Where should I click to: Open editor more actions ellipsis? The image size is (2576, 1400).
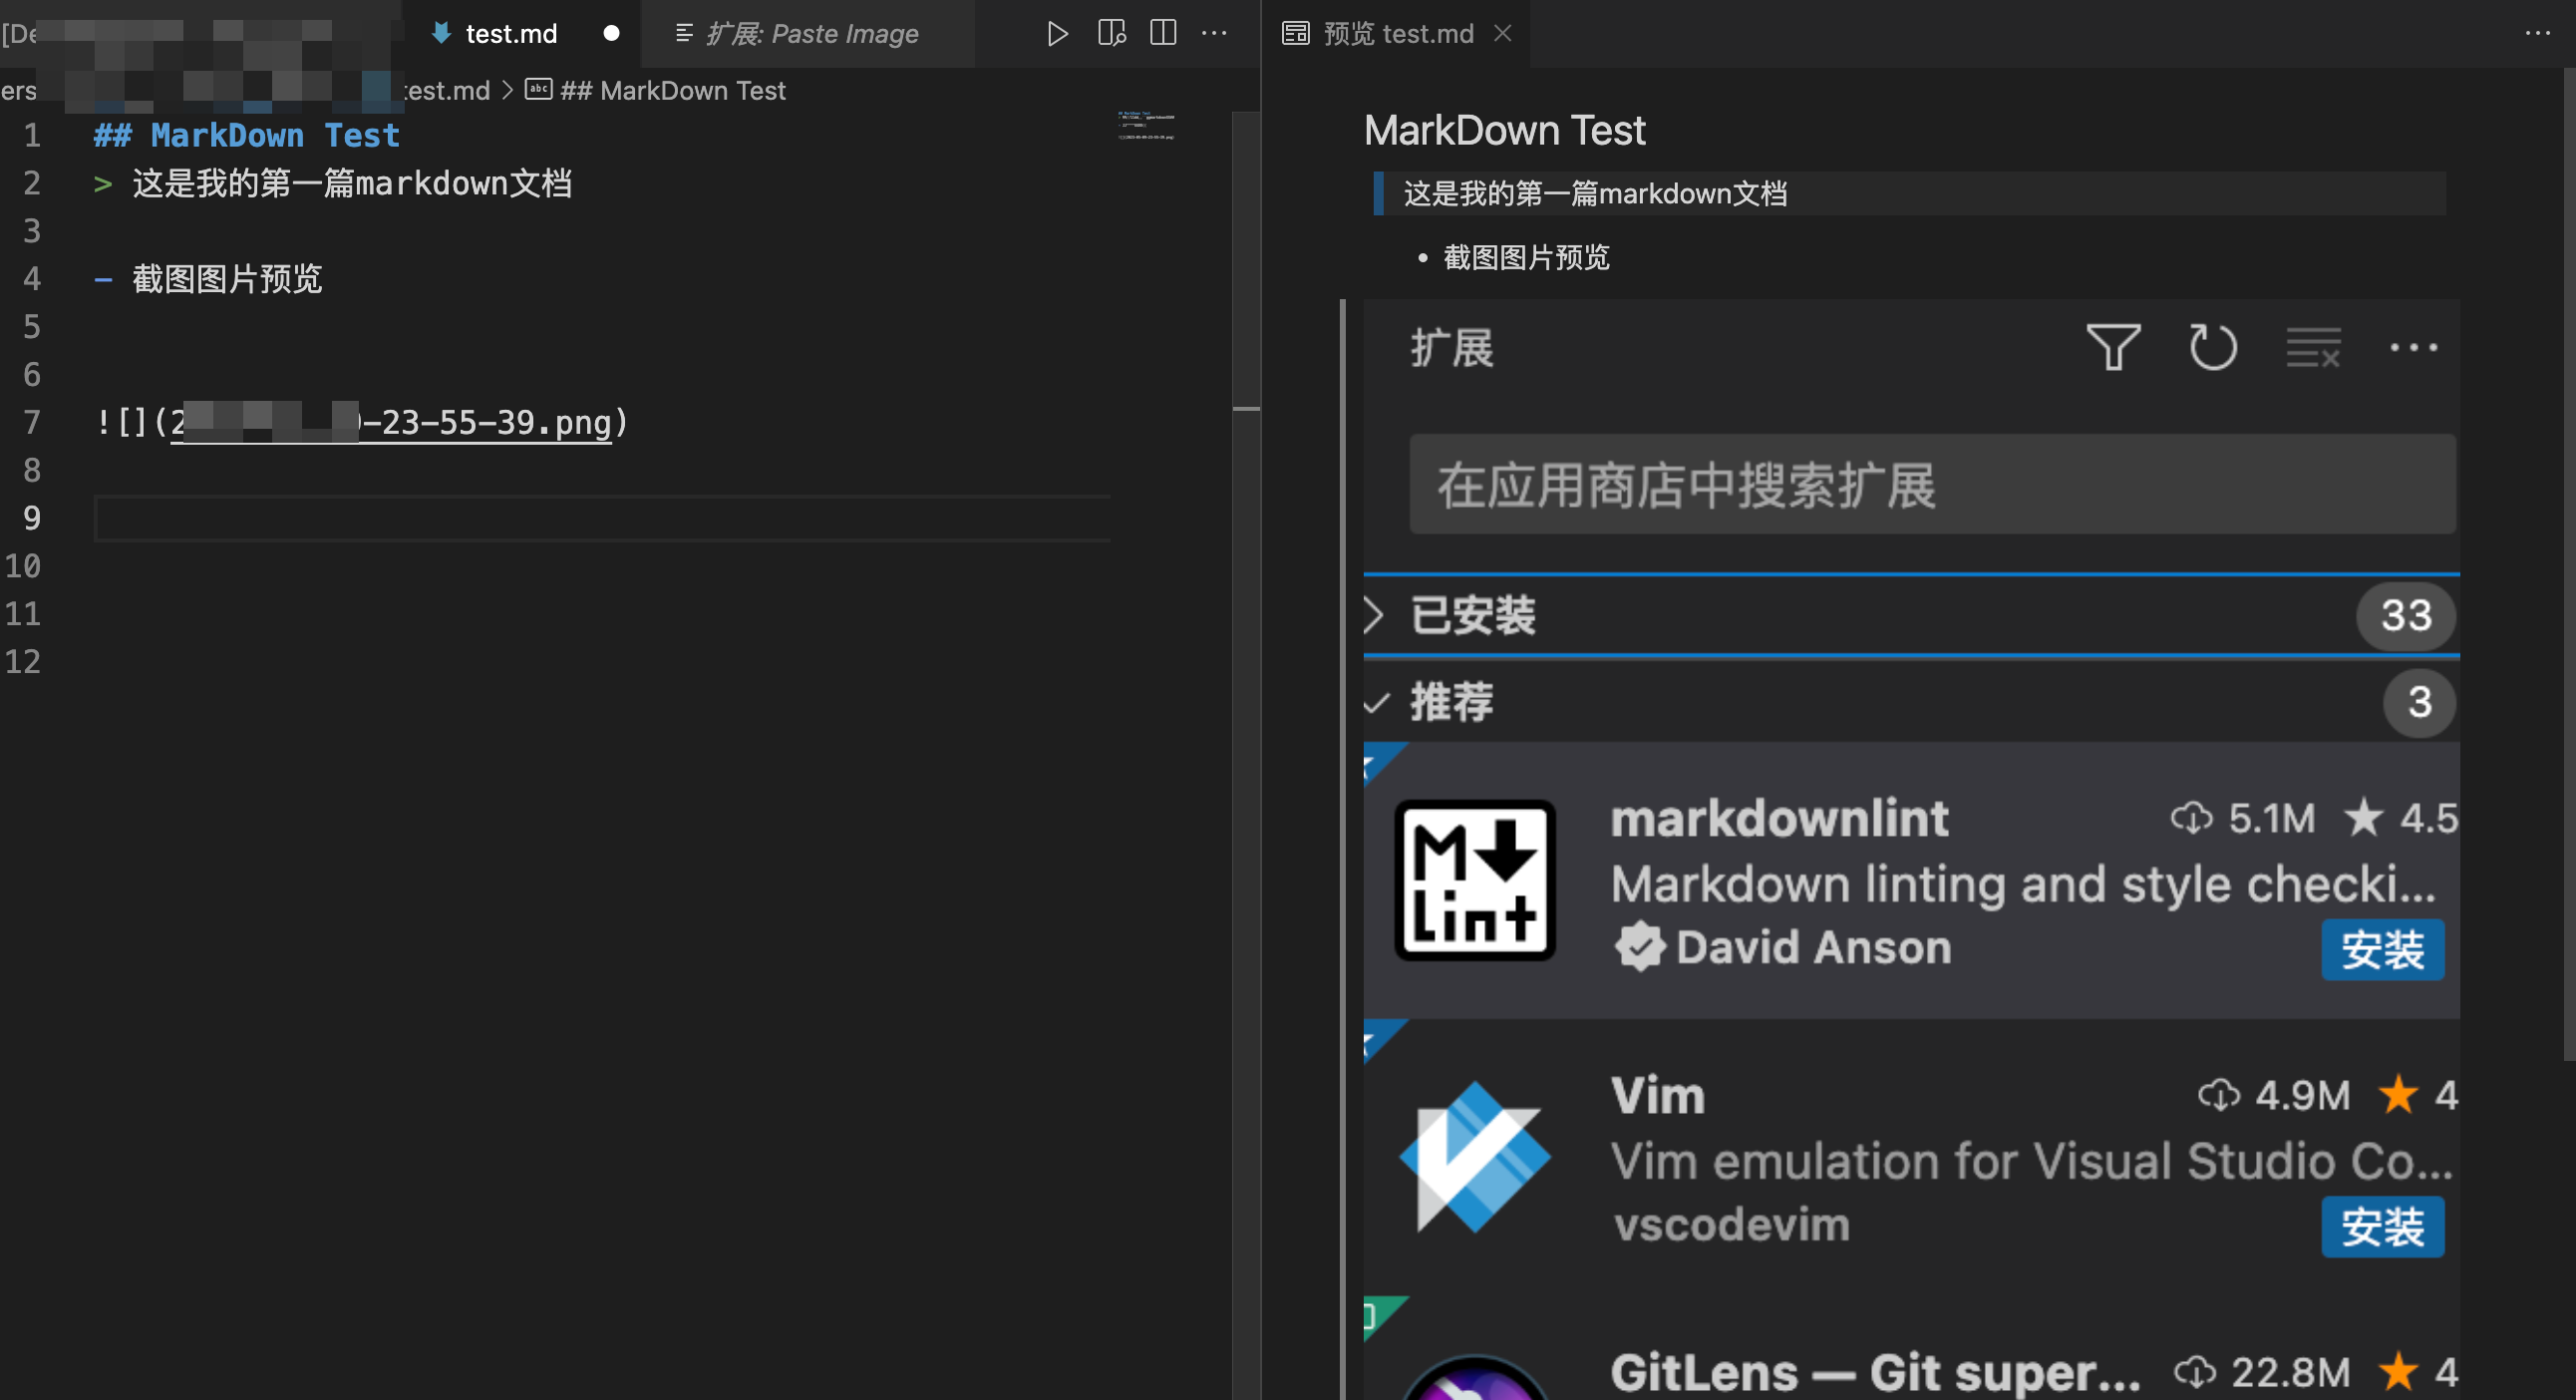click(1214, 34)
